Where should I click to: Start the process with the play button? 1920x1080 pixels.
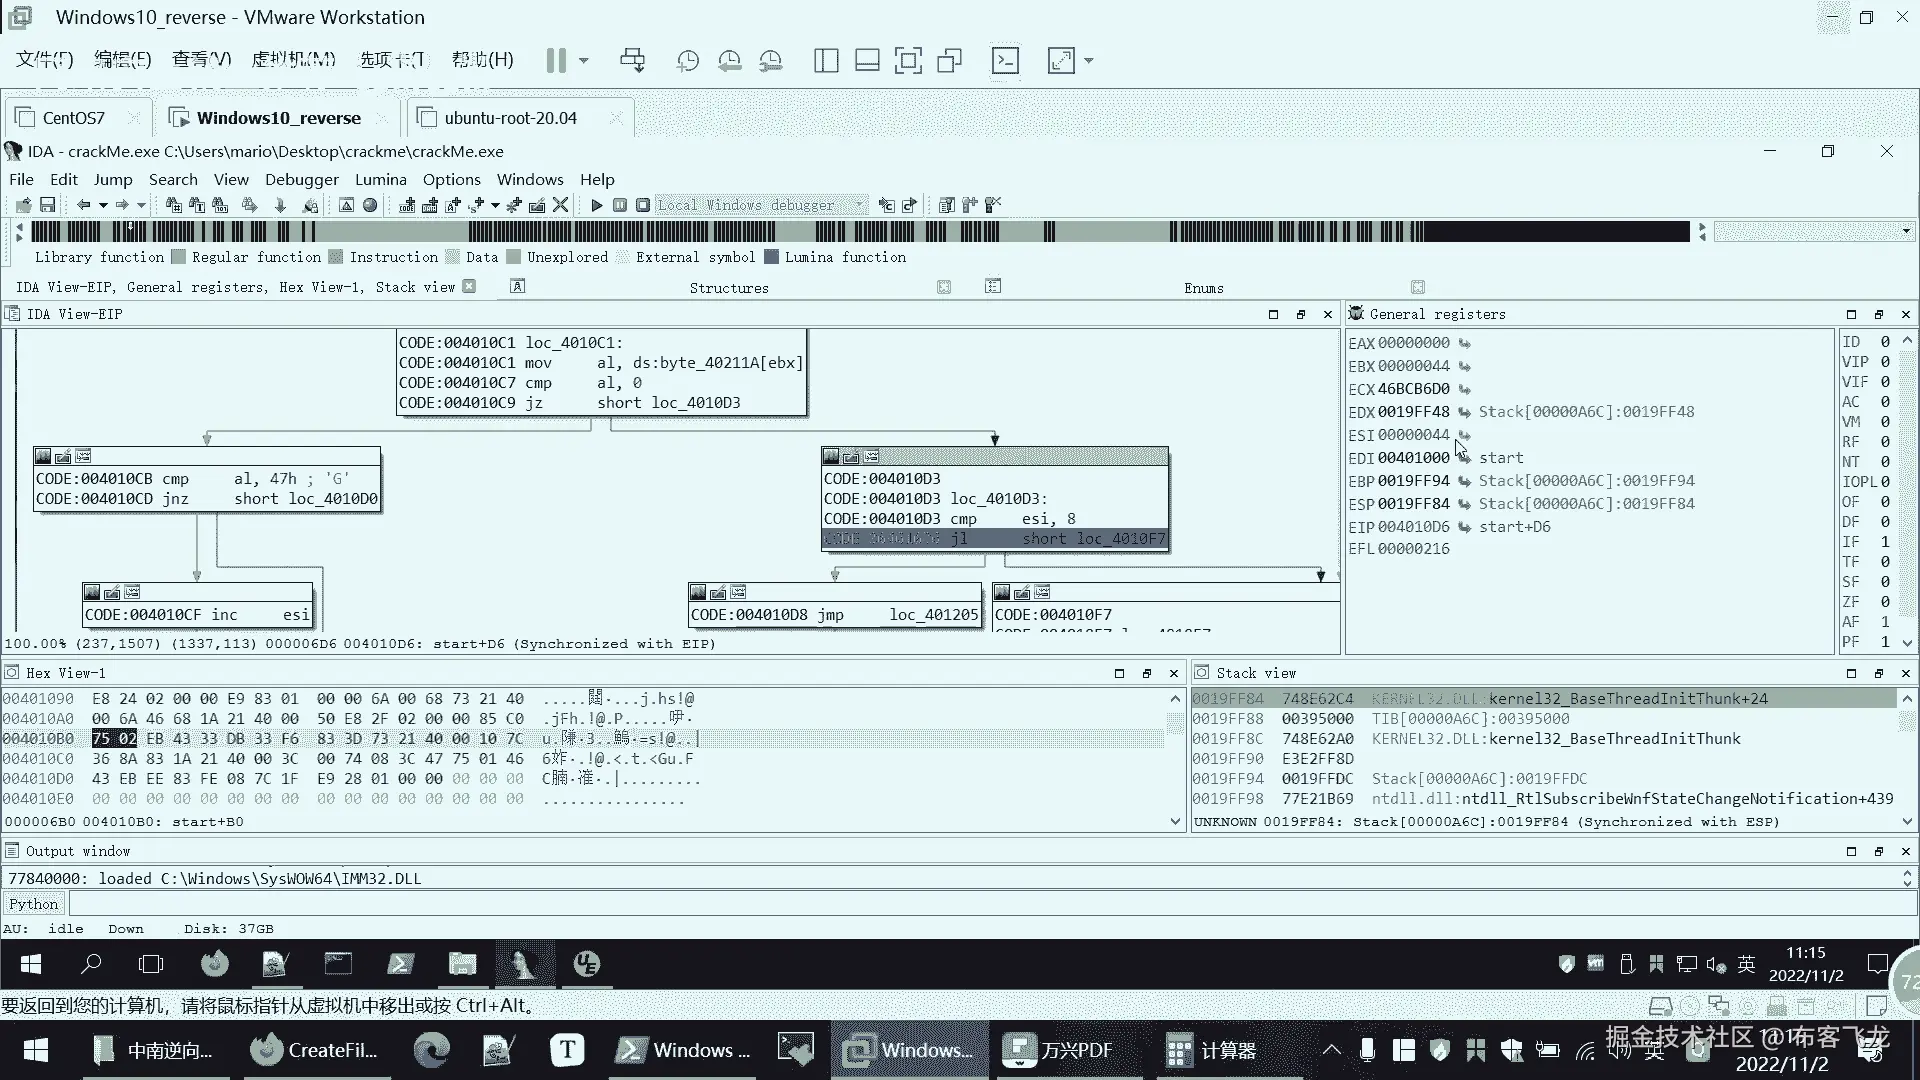click(x=597, y=205)
